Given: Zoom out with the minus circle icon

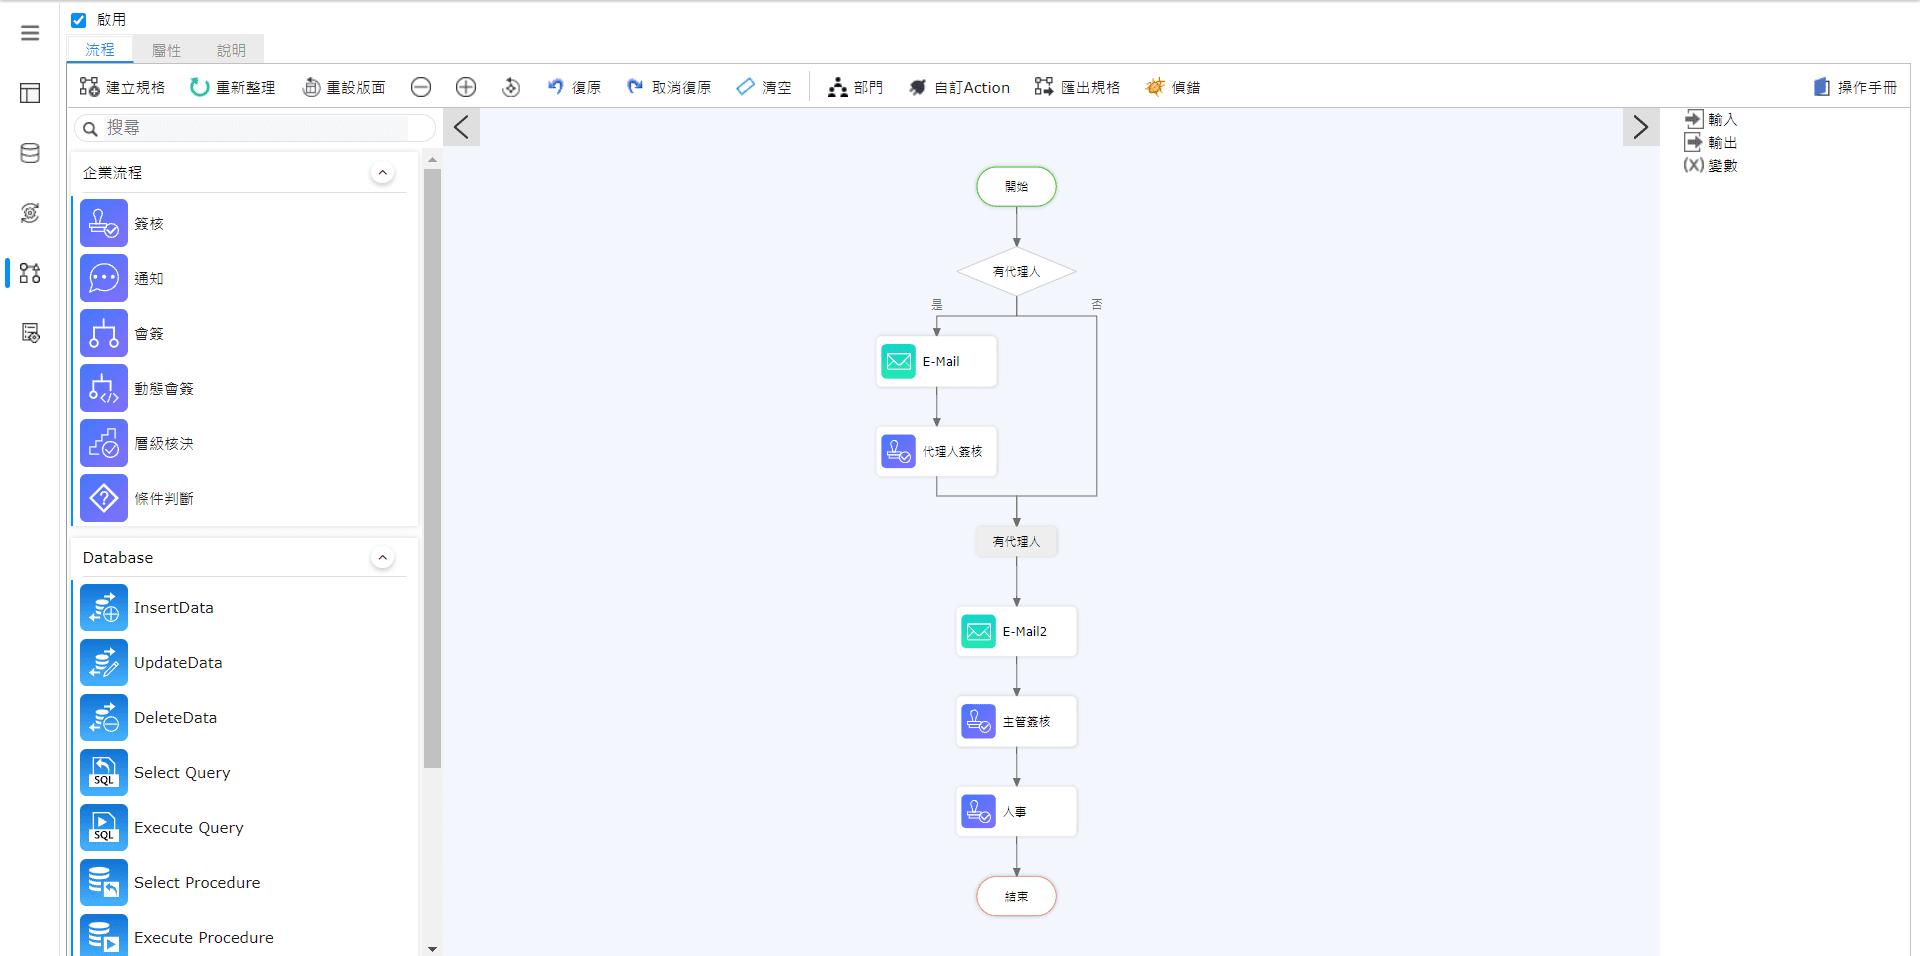Looking at the screenshot, I should click(421, 87).
